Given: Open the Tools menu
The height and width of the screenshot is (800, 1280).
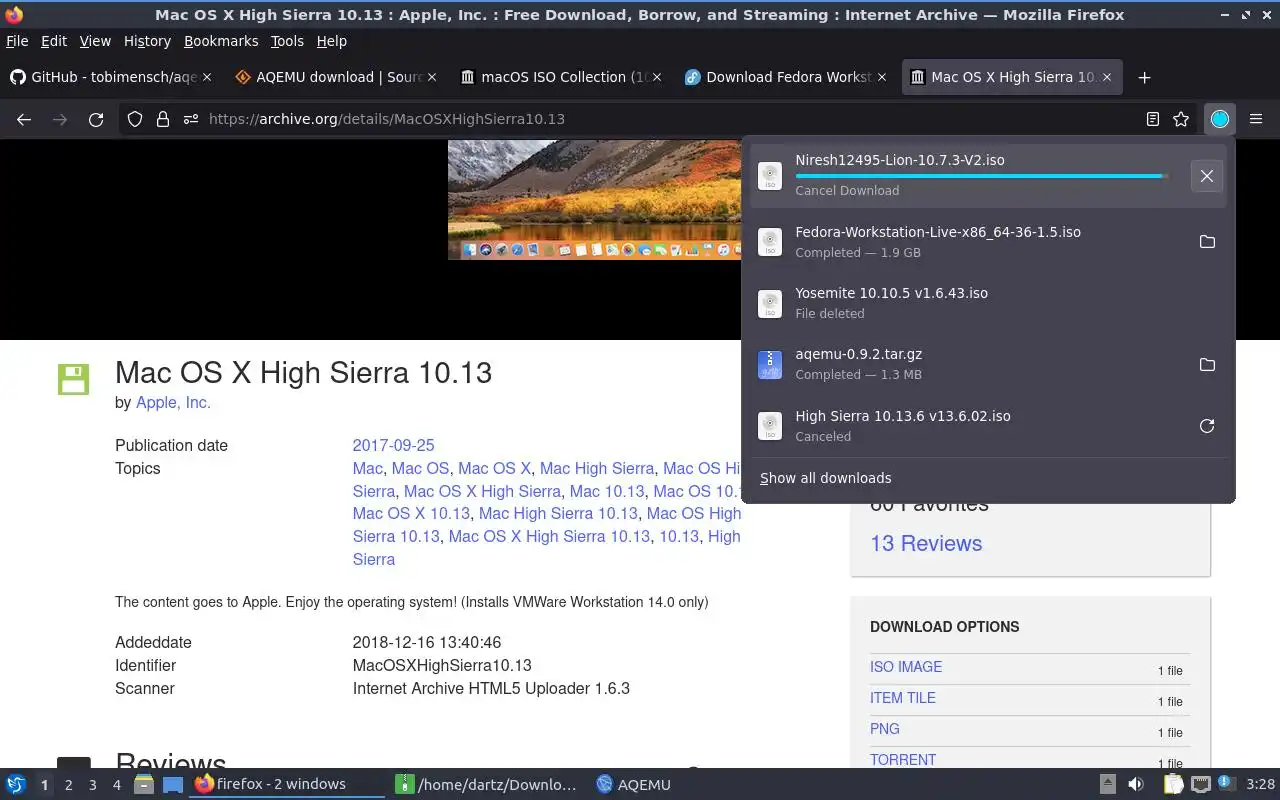Looking at the screenshot, I should [x=287, y=41].
